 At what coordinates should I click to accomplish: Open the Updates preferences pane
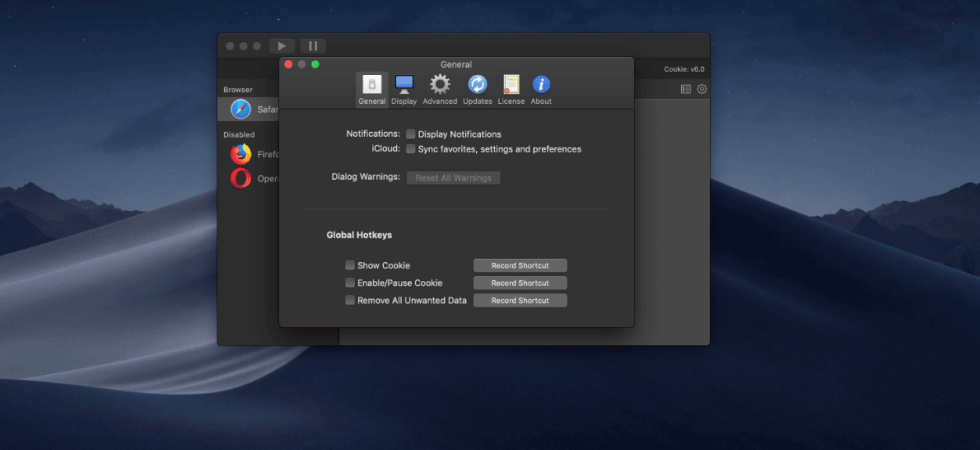[x=478, y=89]
